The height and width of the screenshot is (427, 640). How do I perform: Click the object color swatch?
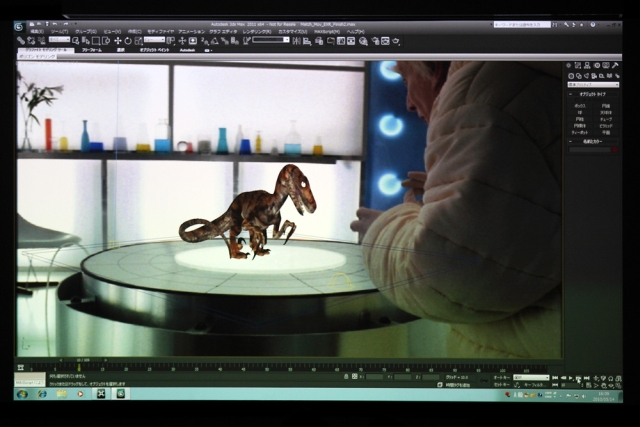(614, 150)
